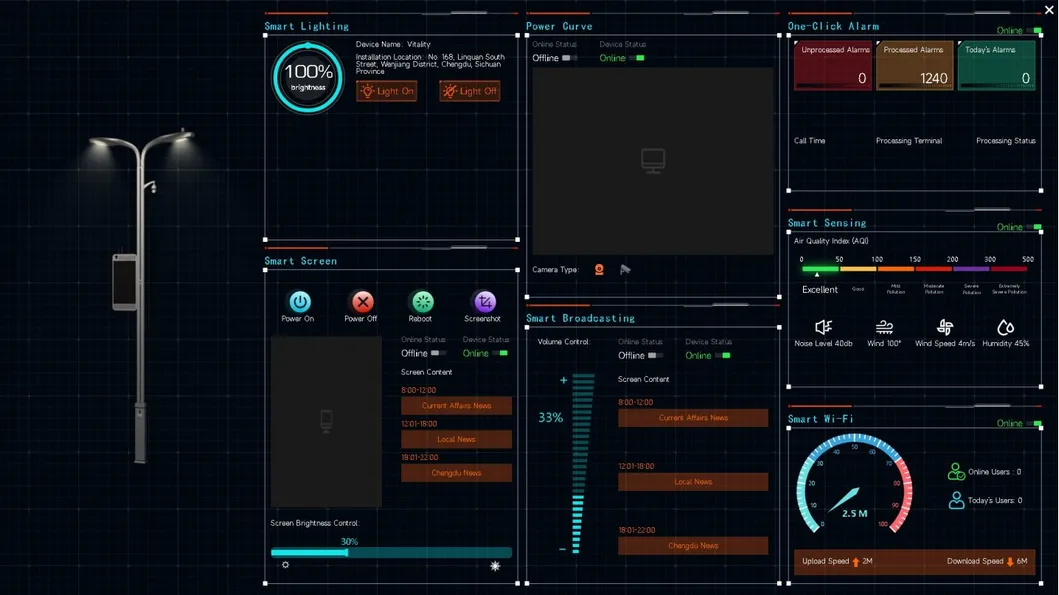The image size is (1059, 595).
Task: Click the Reboot icon in Smart Screen
Action: (x=421, y=300)
